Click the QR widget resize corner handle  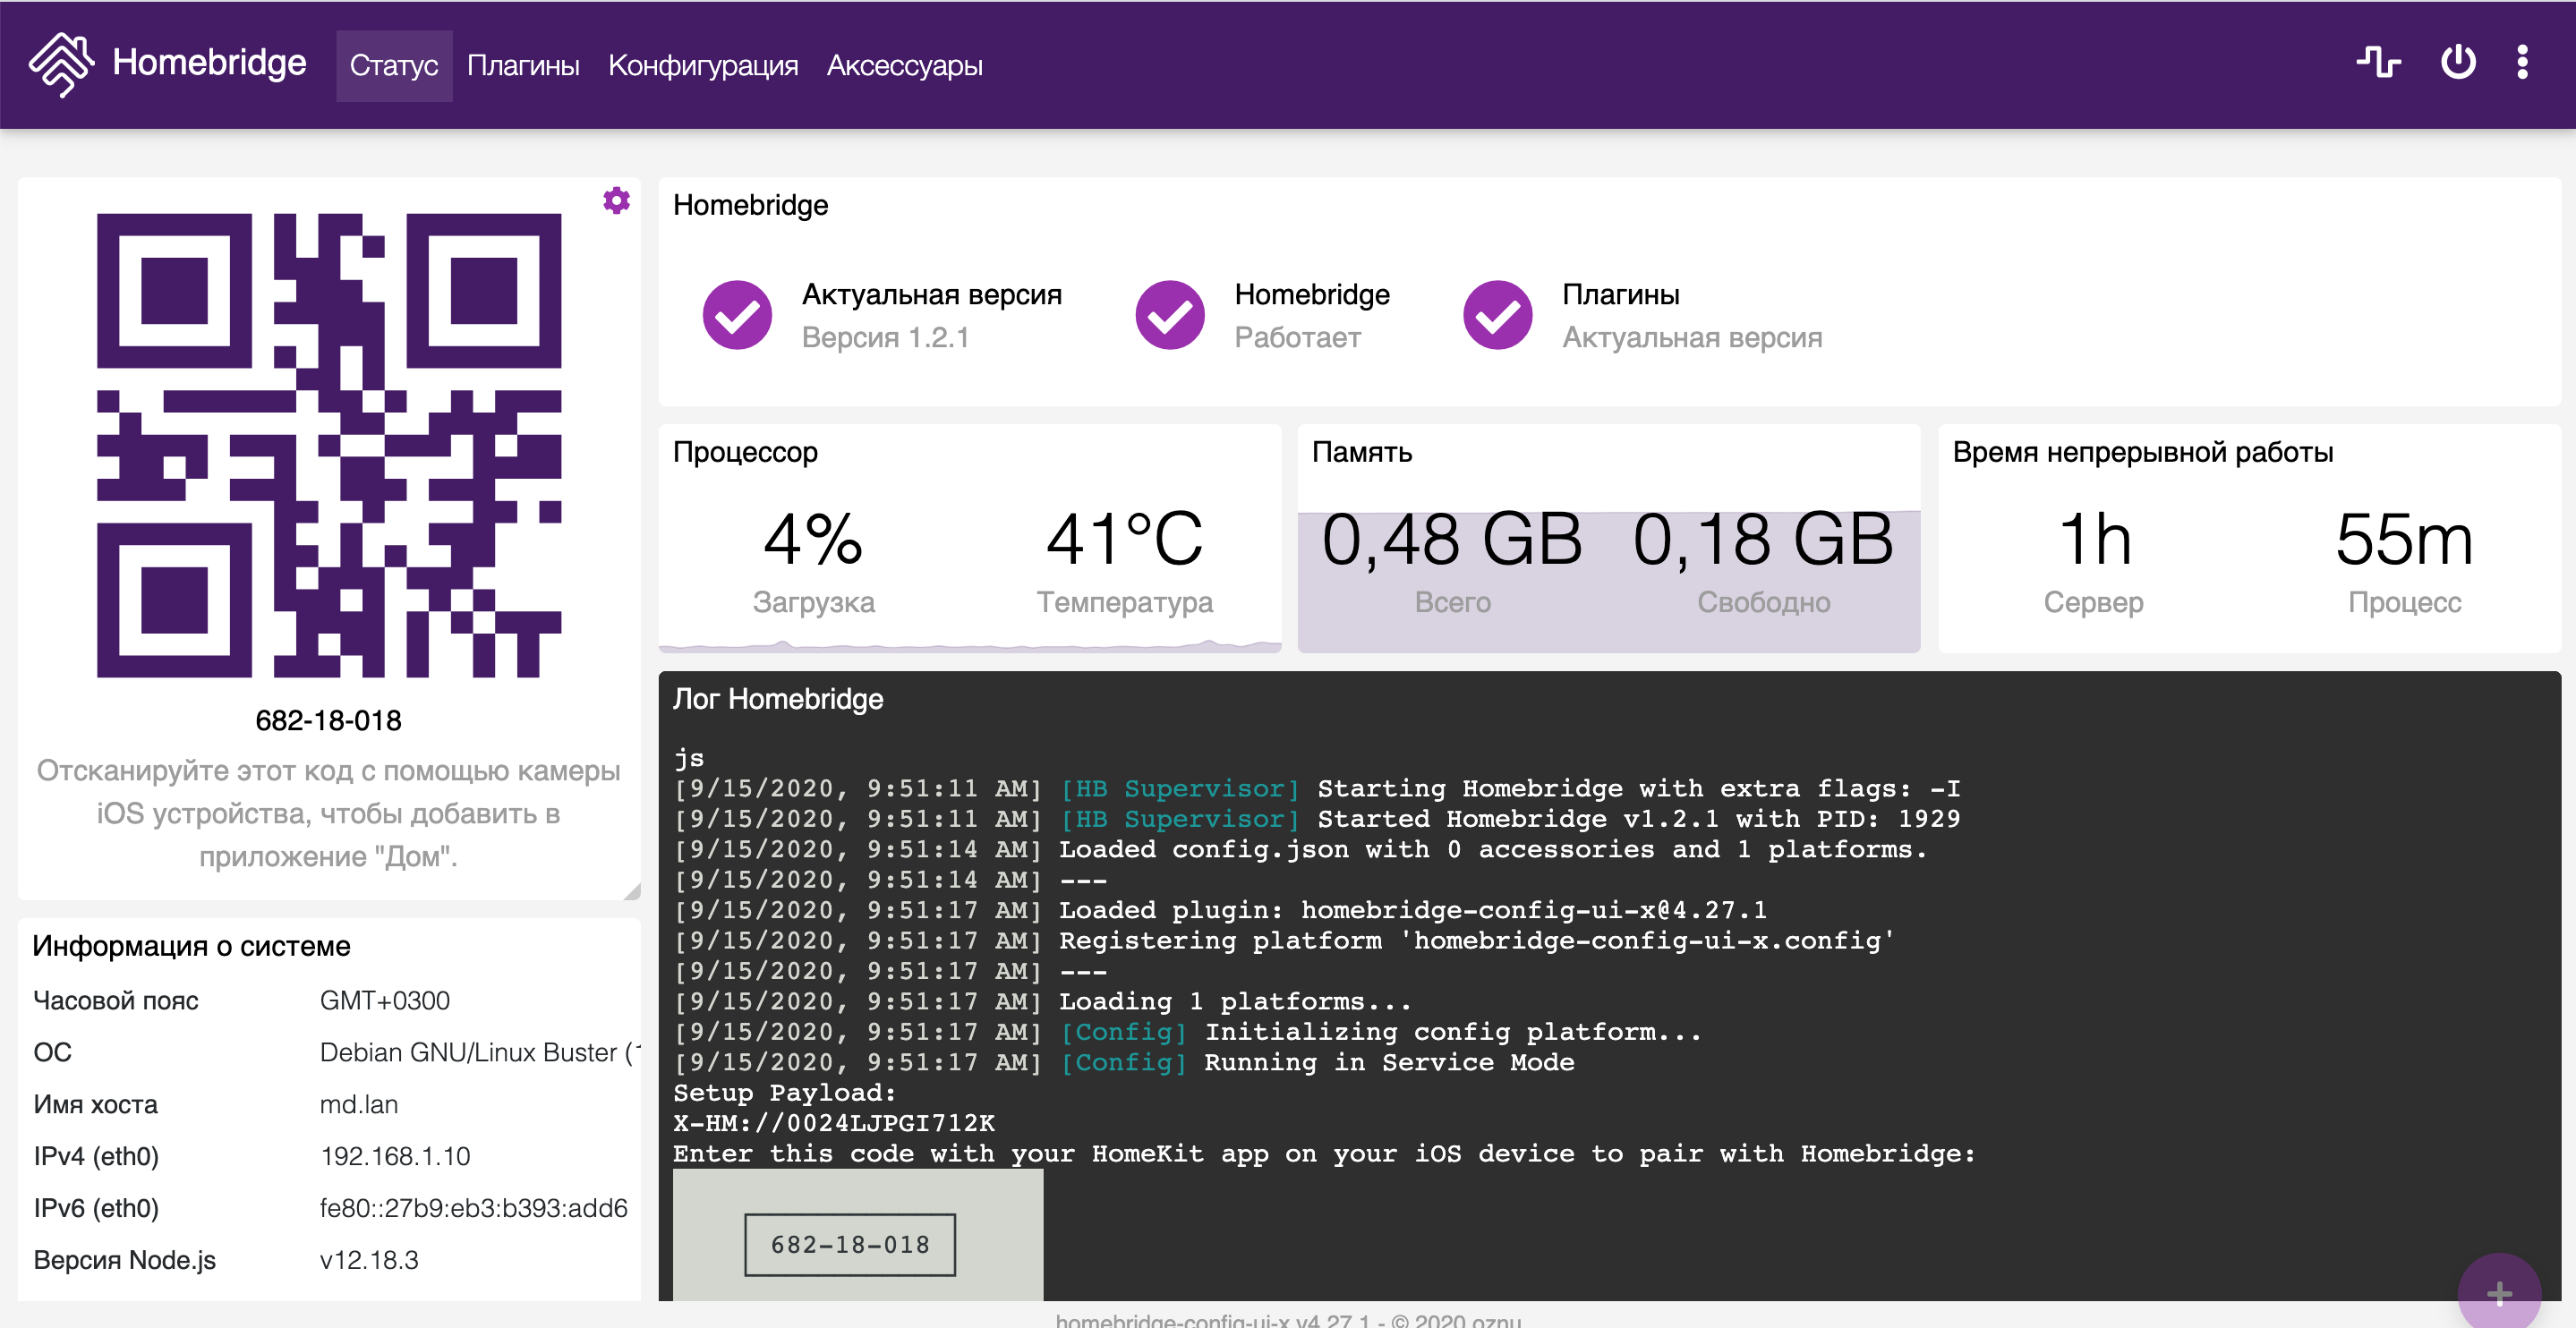click(632, 891)
